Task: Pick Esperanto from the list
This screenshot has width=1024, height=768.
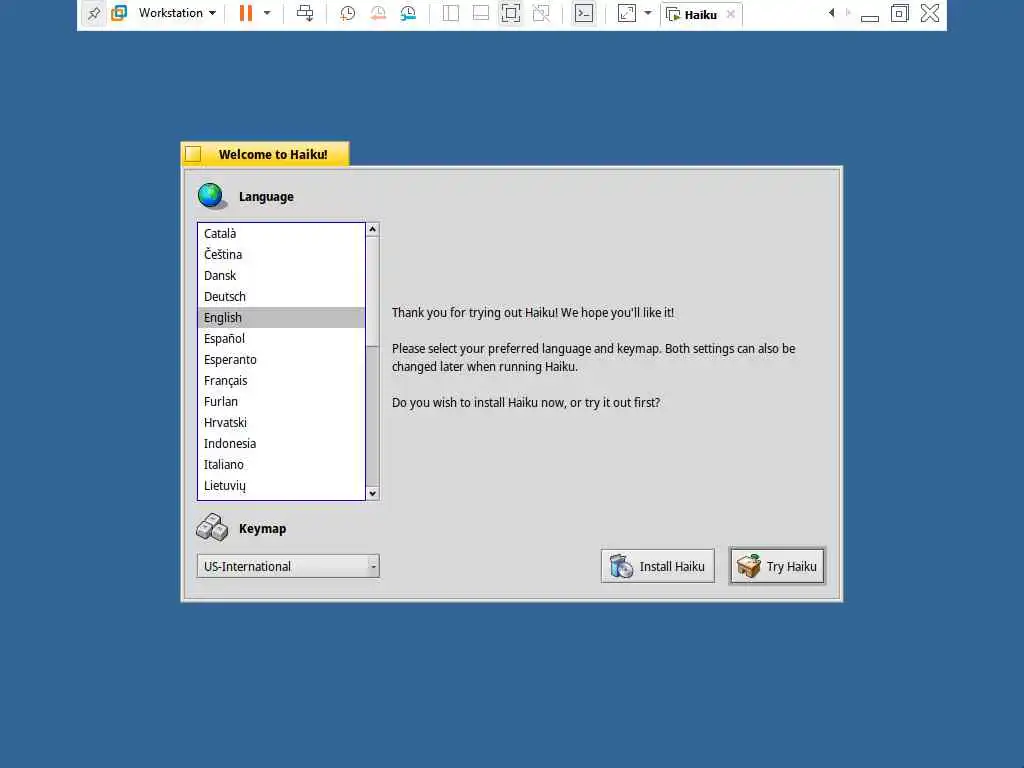Action: click(281, 359)
